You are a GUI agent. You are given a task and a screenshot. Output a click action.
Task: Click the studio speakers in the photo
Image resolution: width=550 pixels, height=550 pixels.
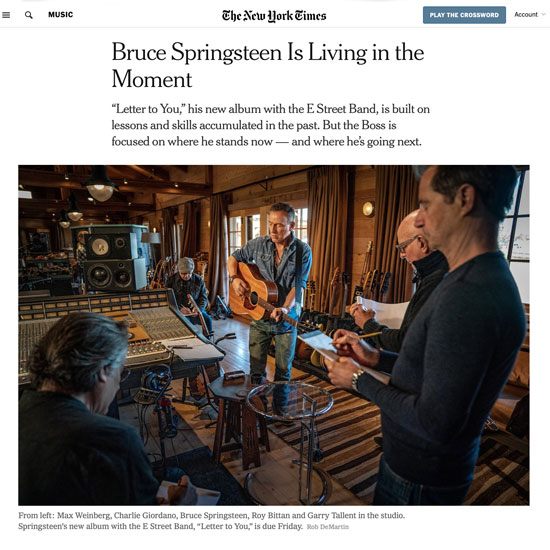coord(114,261)
